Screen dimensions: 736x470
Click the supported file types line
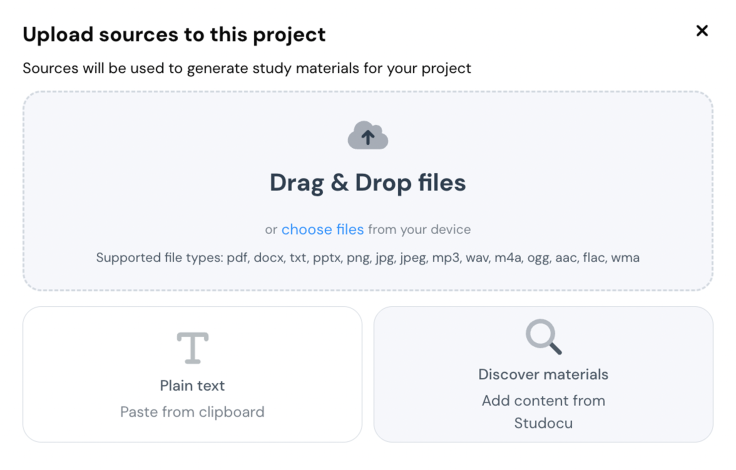coord(367,258)
